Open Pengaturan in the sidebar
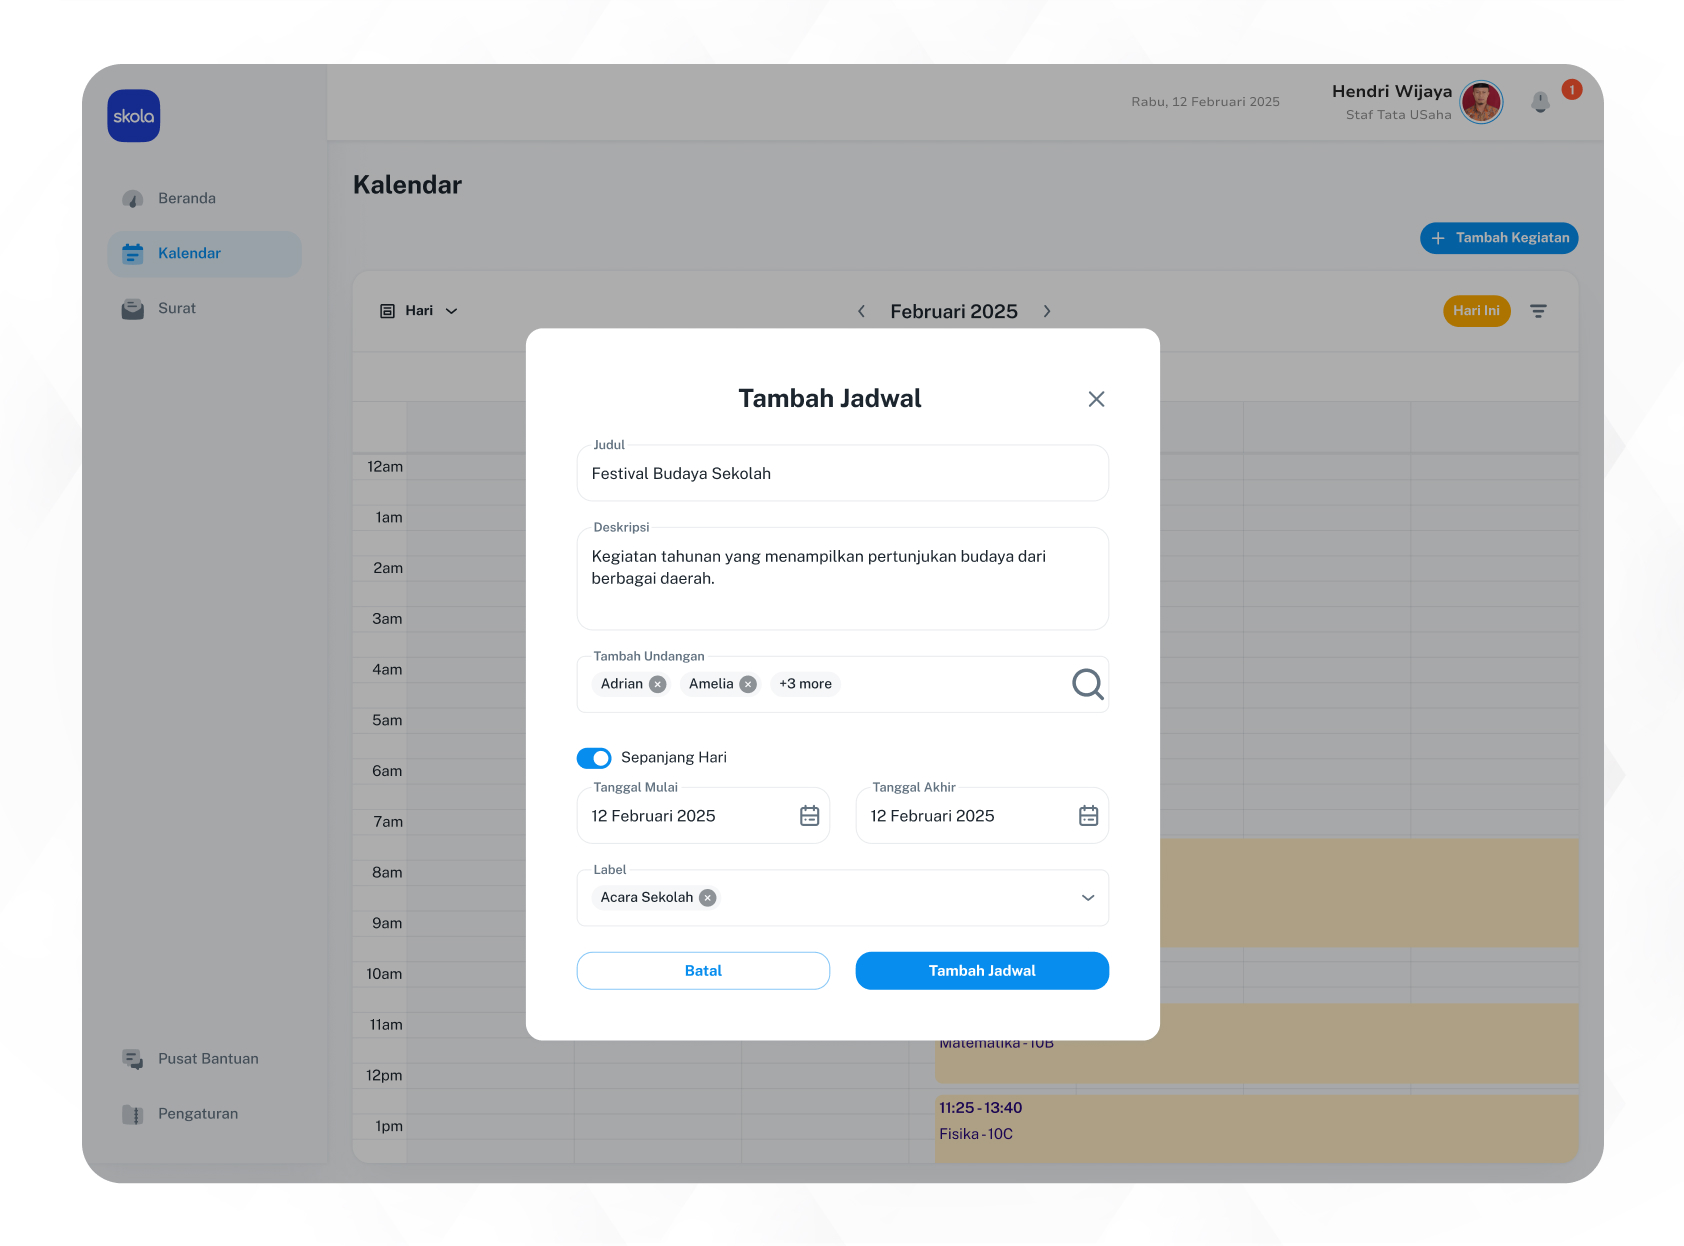The height and width of the screenshot is (1246, 1684). (198, 1114)
